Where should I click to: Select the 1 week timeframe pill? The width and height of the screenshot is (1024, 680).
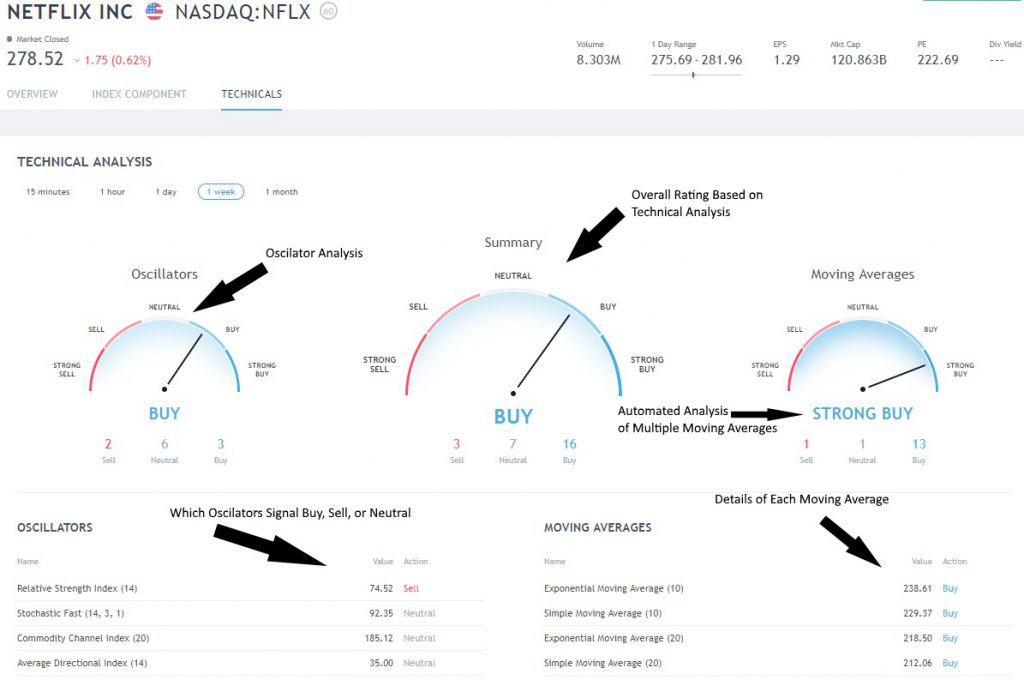point(221,192)
